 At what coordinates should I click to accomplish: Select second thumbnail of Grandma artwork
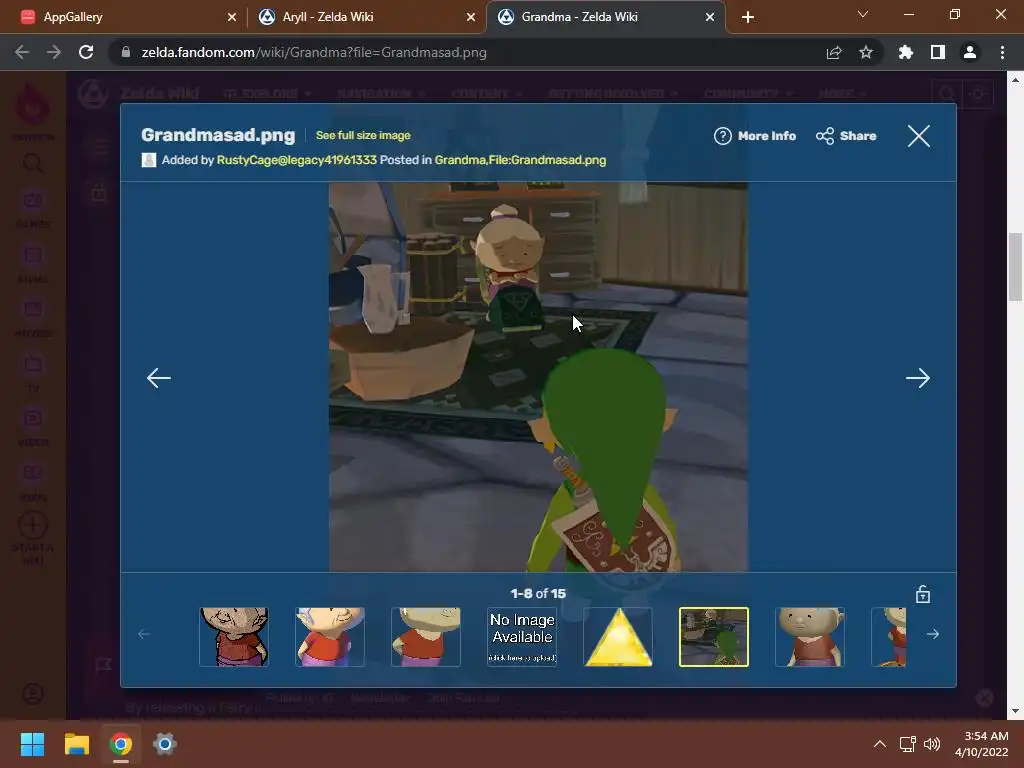[330, 637]
